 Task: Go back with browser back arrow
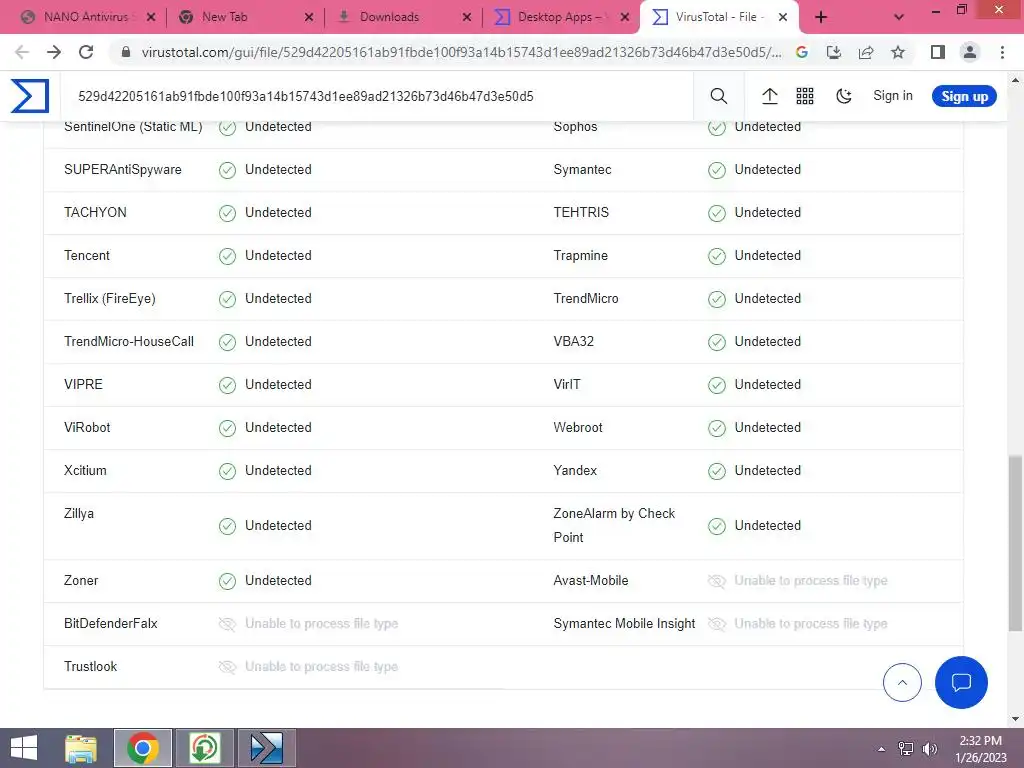click(22, 52)
